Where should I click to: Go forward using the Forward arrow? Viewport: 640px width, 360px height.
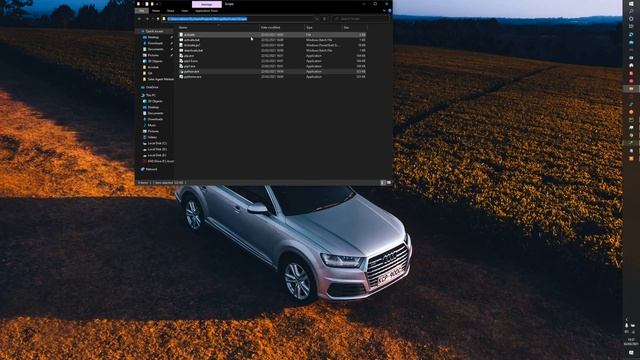147,19
